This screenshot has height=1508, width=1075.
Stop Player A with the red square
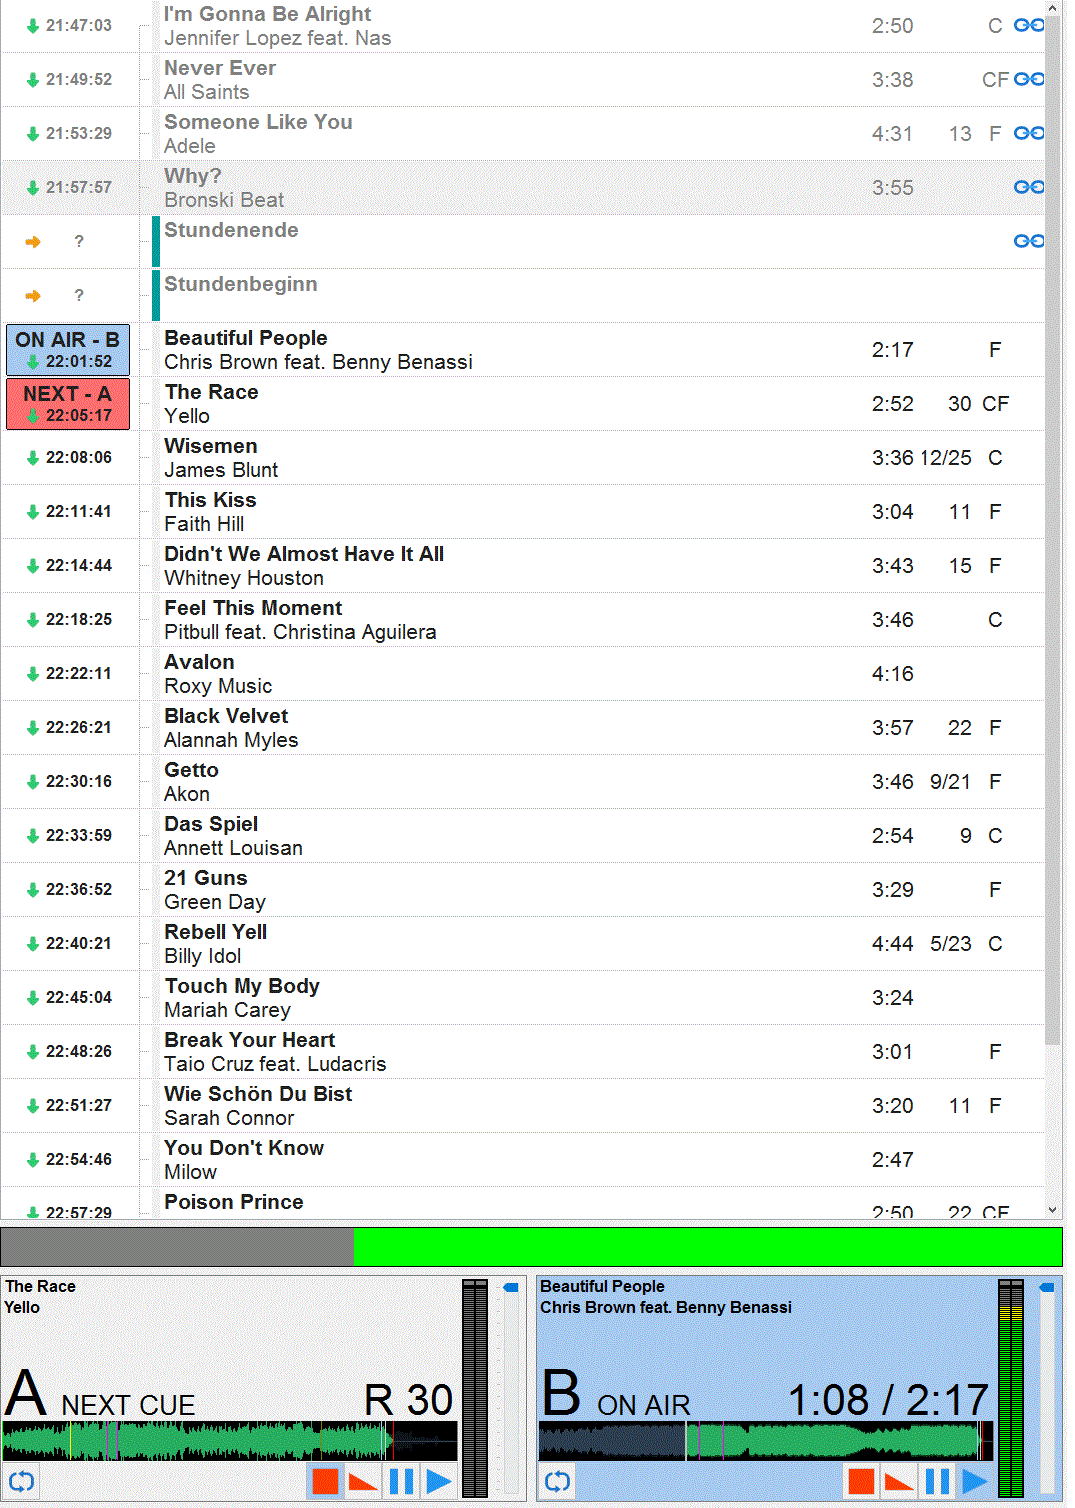click(325, 1480)
